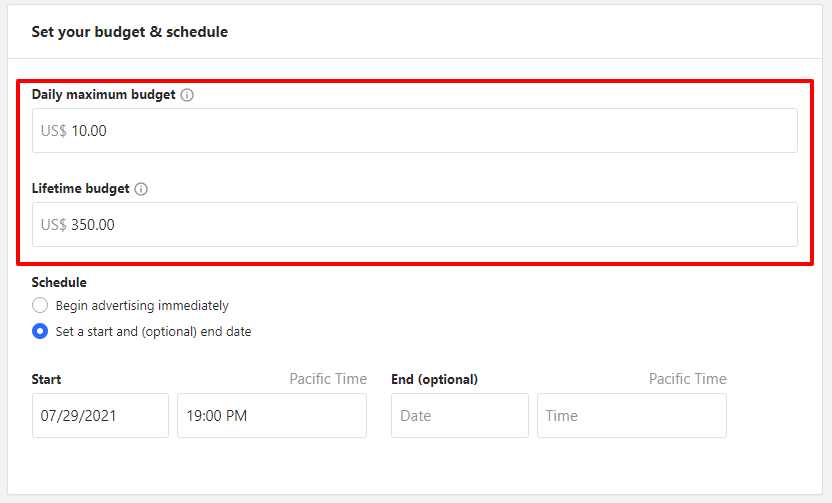Click the Schedule section label

click(x=59, y=283)
